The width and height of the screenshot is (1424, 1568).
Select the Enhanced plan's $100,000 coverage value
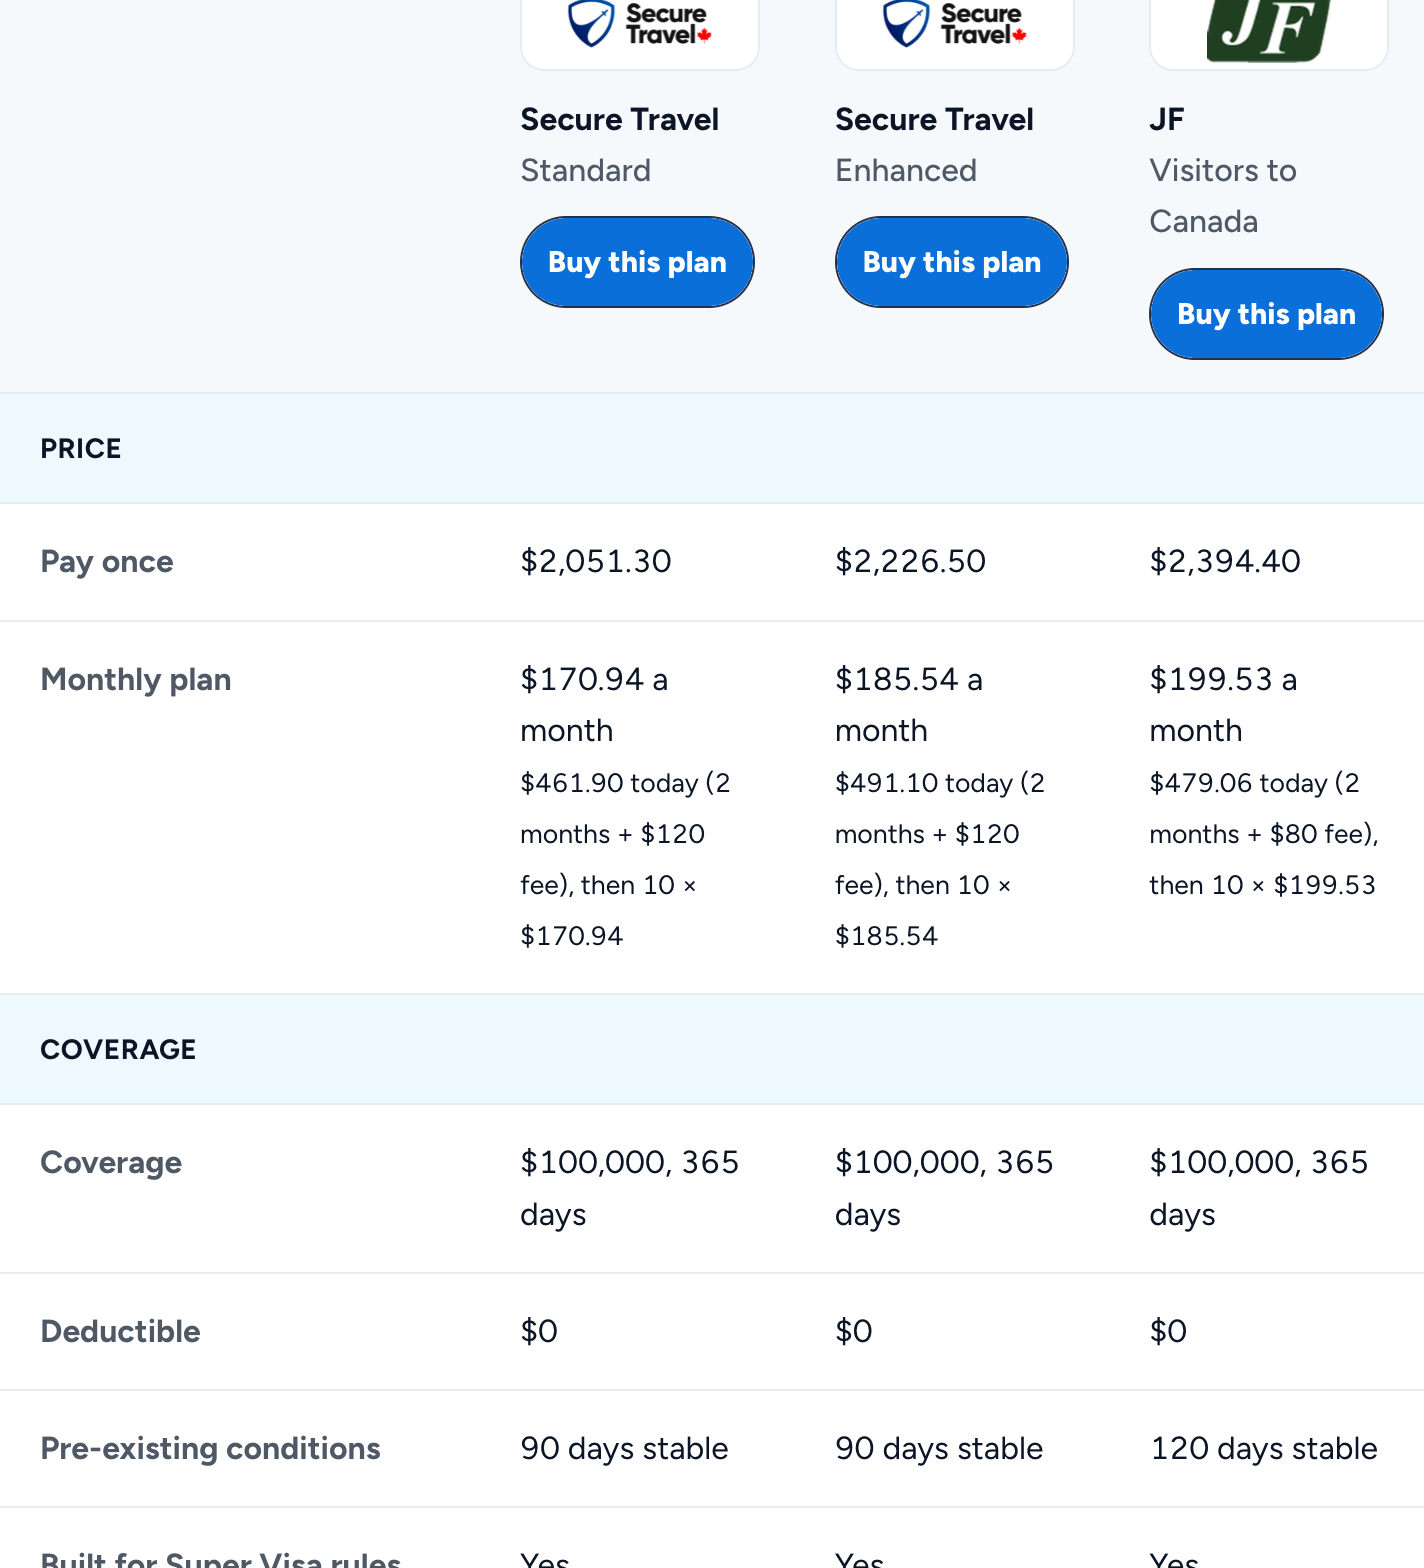click(x=945, y=1188)
